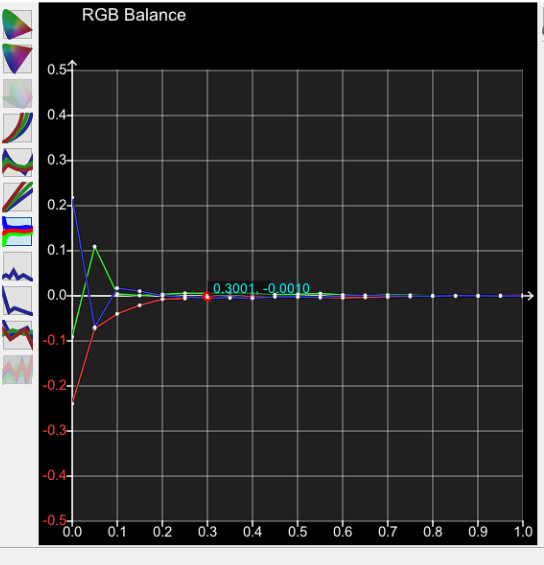Click the blue curve's peak point near 0.2
Screen dimensions: 544x565
point(73,198)
